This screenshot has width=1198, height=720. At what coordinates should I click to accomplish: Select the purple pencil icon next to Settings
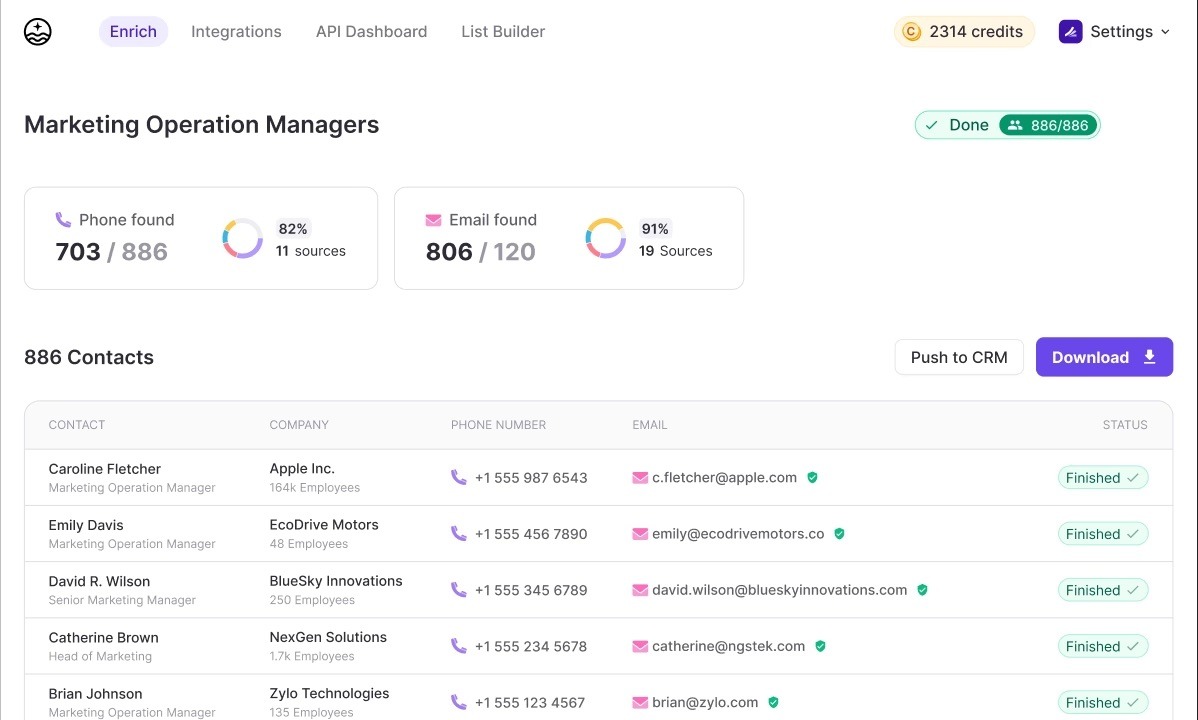[x=1070, y=31]
